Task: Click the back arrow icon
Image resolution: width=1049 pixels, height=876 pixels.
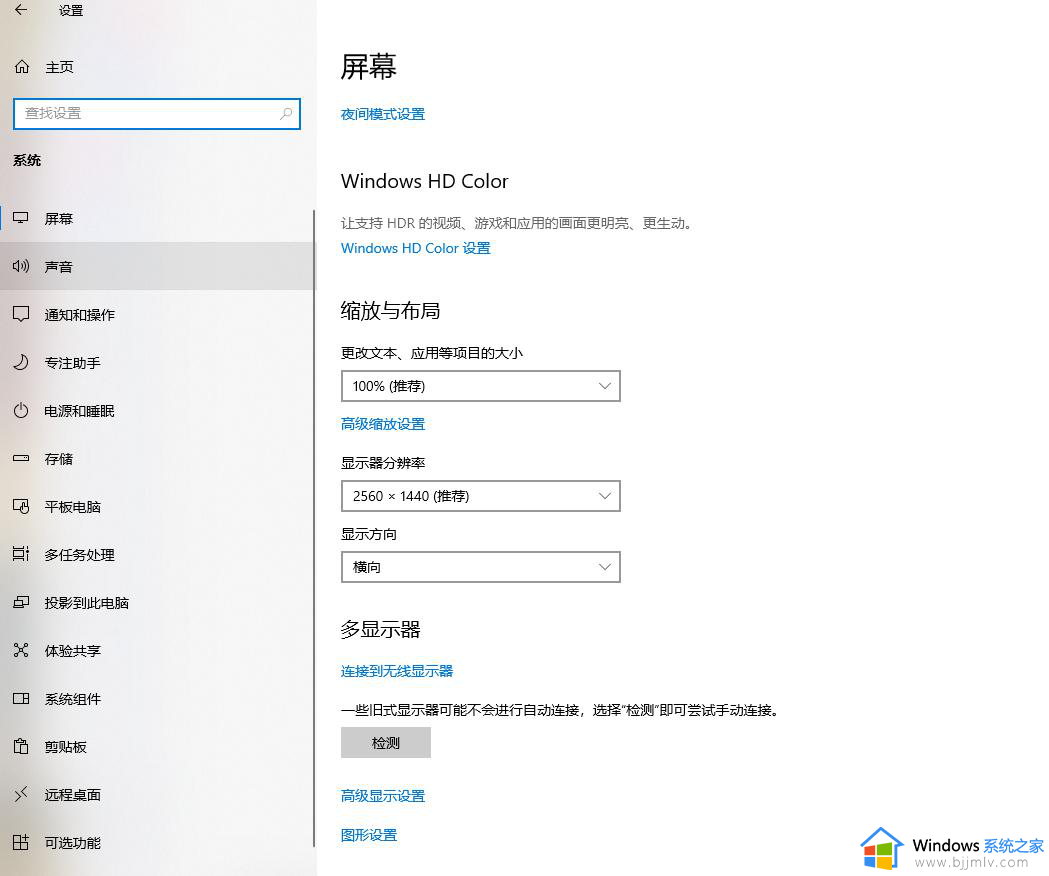Action: point(21,9)
